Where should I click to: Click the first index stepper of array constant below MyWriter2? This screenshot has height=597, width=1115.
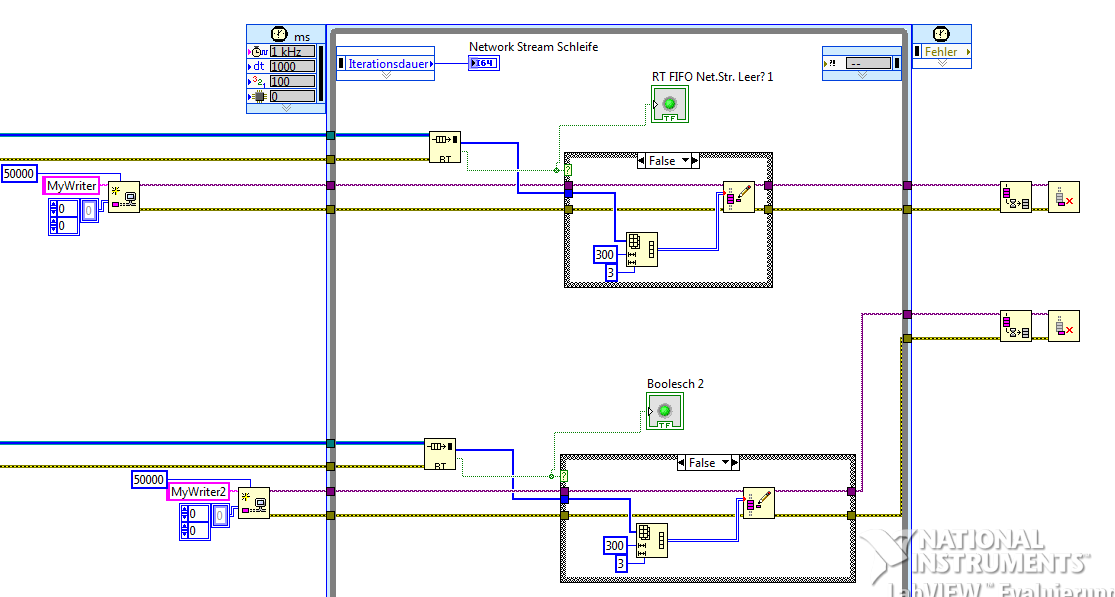[x=183, y=514]
